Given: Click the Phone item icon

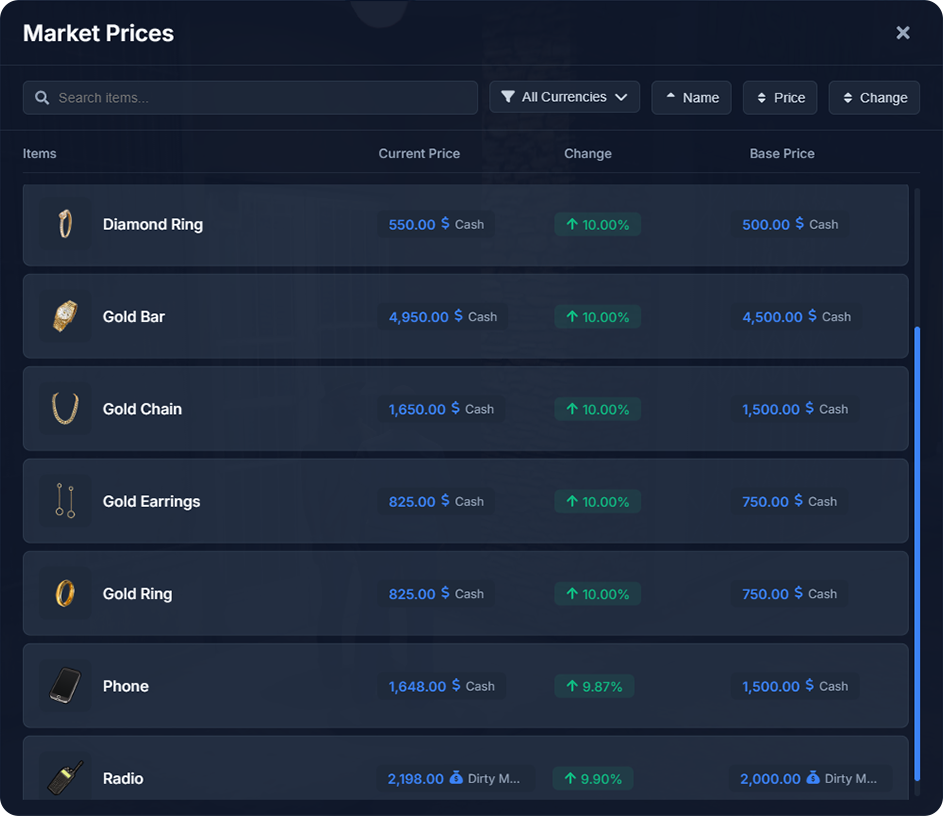Looking at the screenshot, I should pos(65,686).
